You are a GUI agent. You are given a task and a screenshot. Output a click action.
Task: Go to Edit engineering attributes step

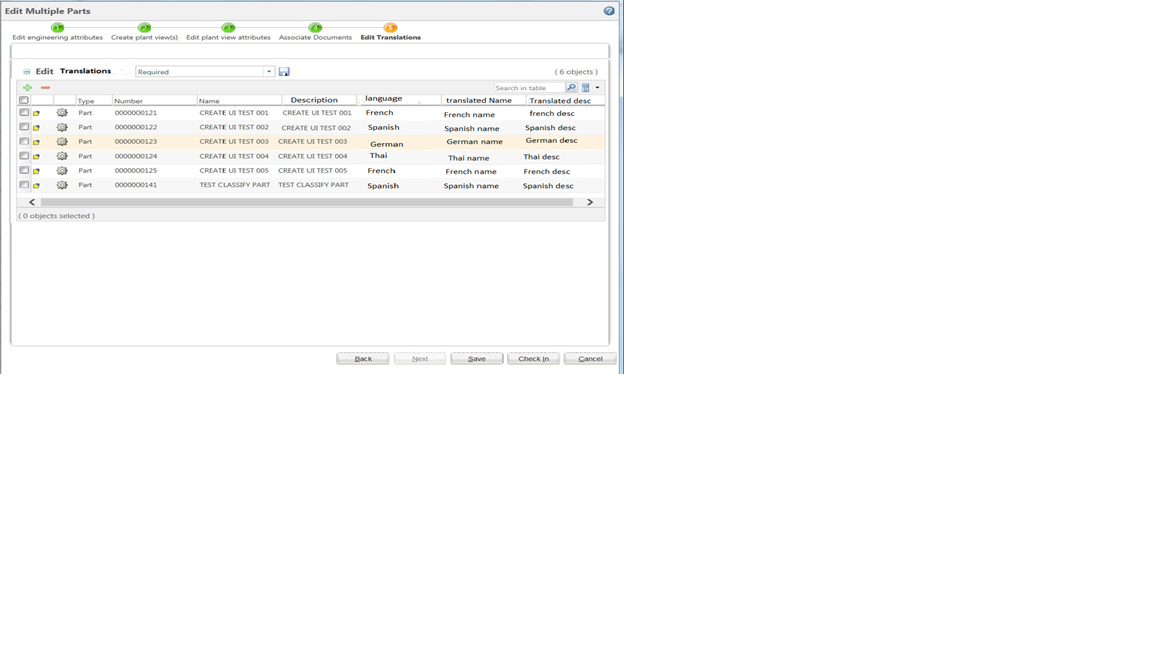point(57,37)
